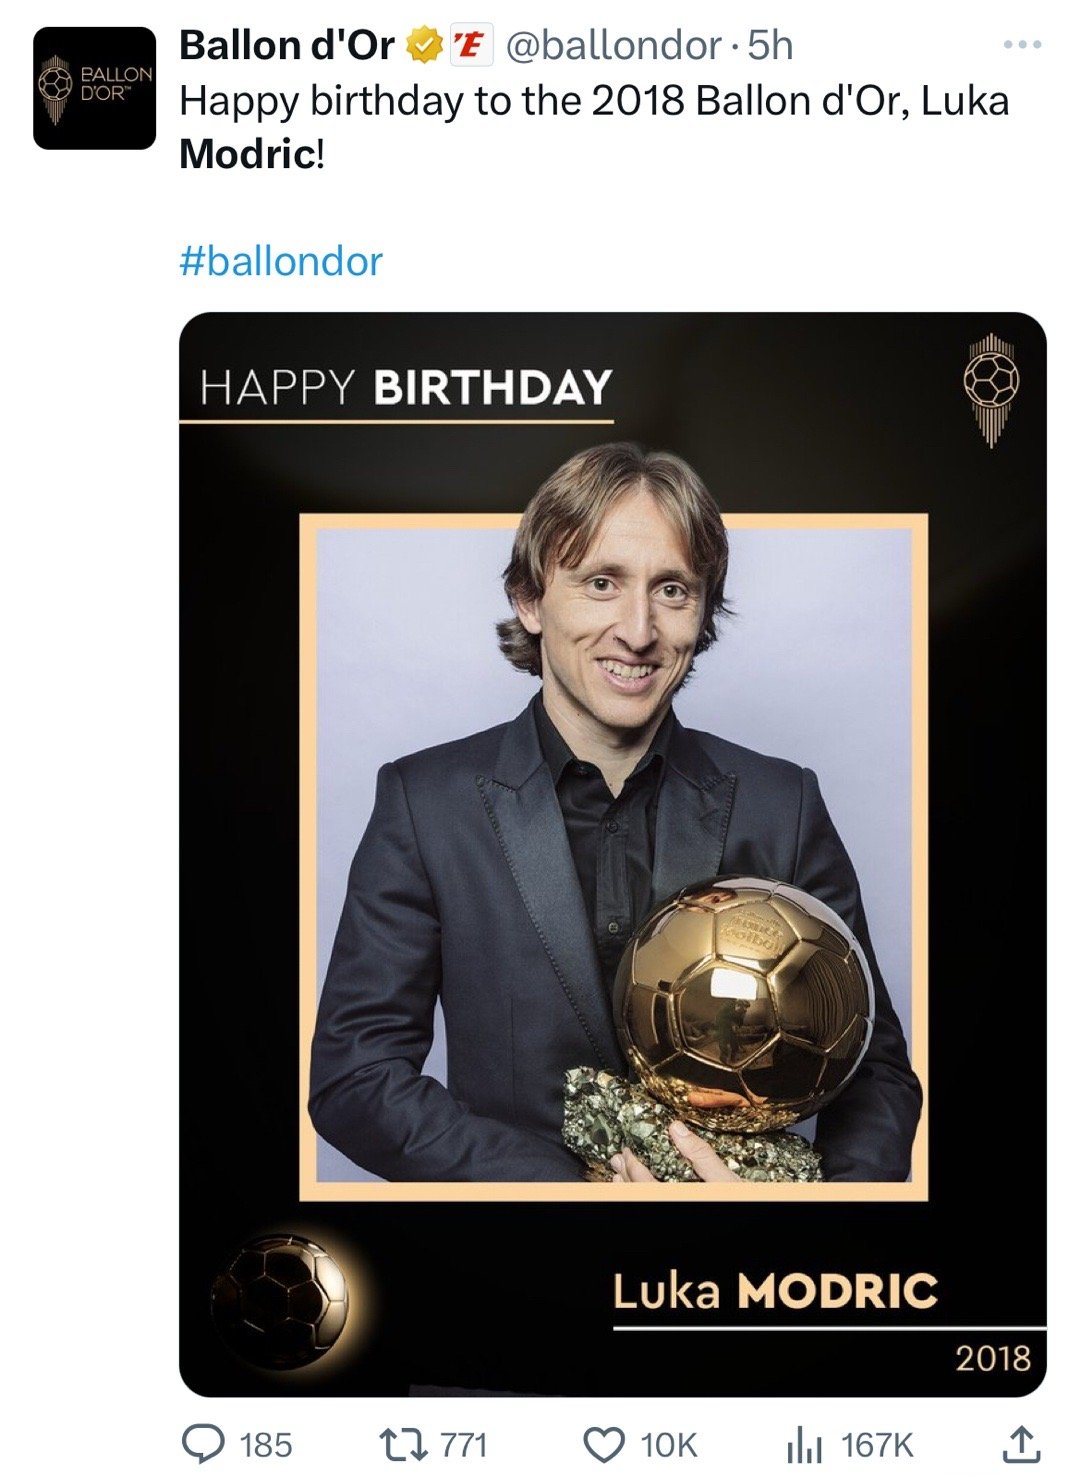The width and height of the screenshot is (1080, 1475).
Task: Open view analytics bar chart icon
Action: [804, 1444]
